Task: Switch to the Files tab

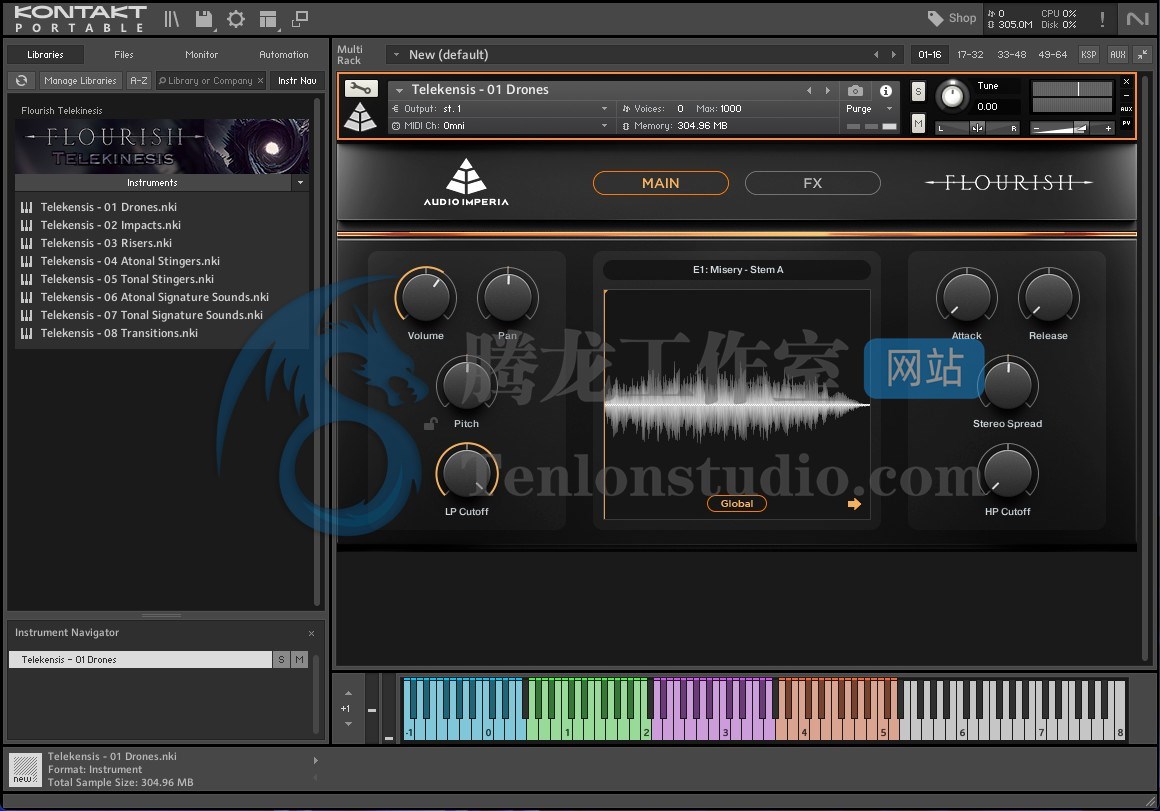Action: tap(124, 55)
